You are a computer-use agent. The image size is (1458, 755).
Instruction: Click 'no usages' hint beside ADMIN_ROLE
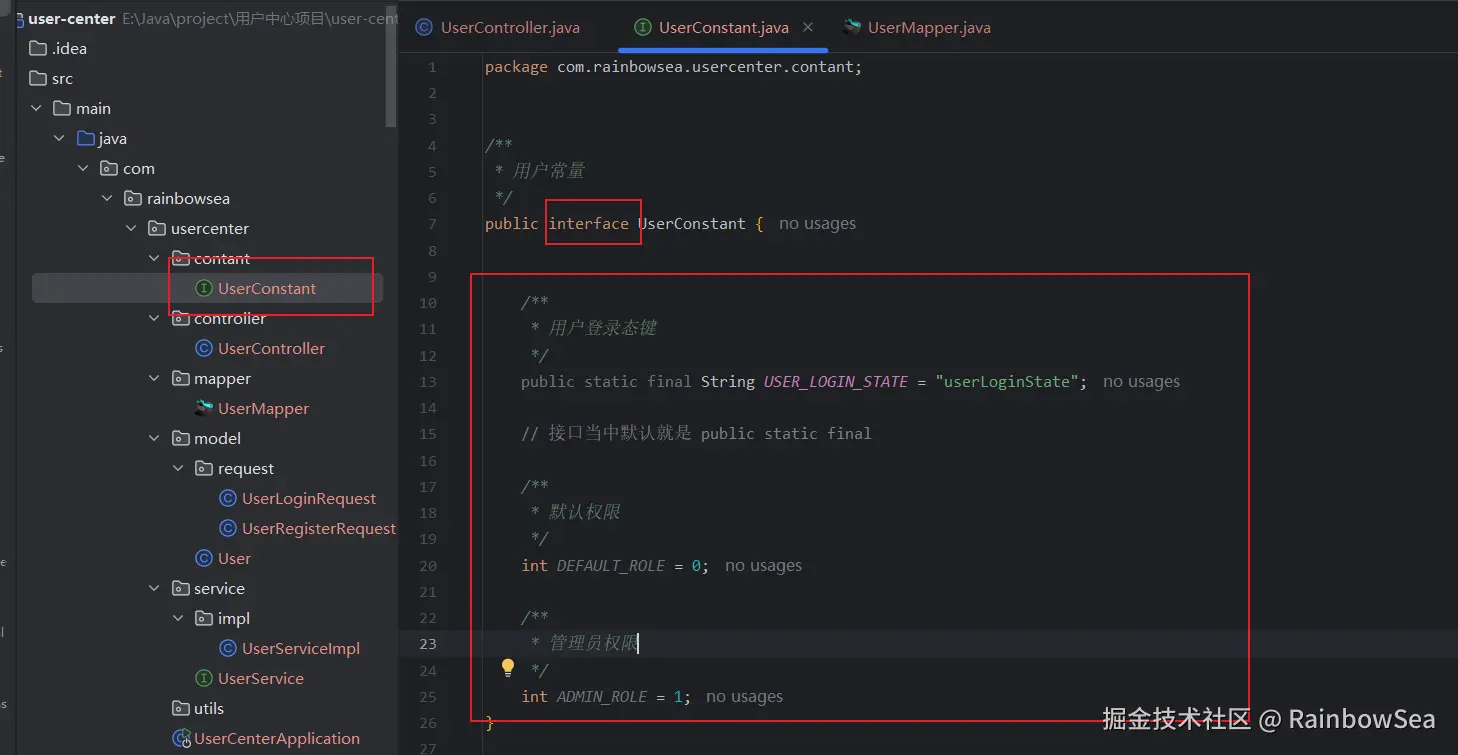(x=744, y=696)
